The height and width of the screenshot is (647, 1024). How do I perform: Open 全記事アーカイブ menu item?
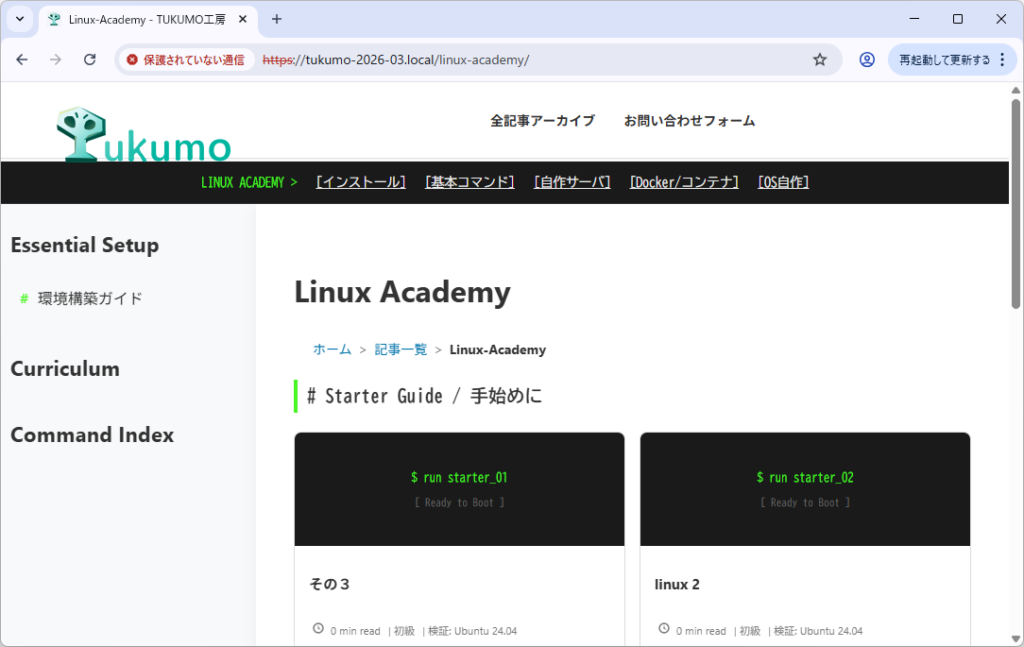(542, 121)
